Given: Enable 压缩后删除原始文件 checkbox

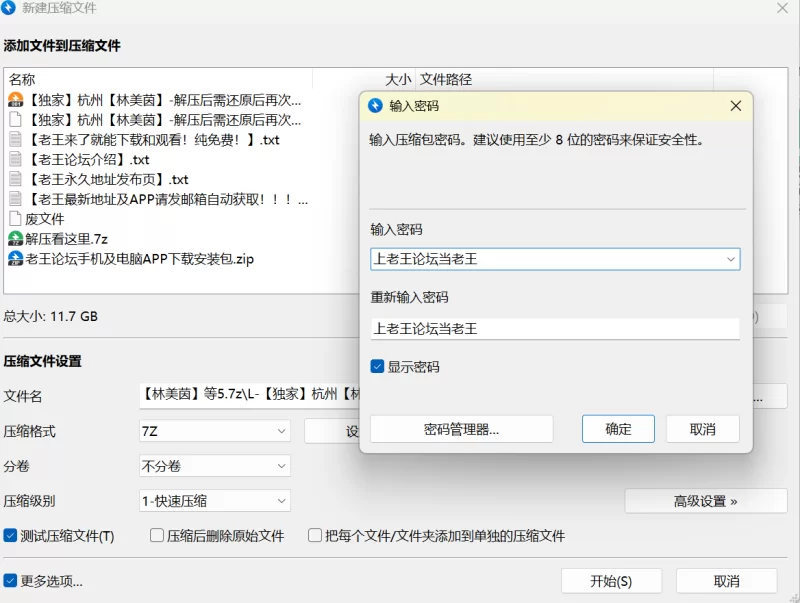Looking at the screenshot, I should click(x=157, y=536).
